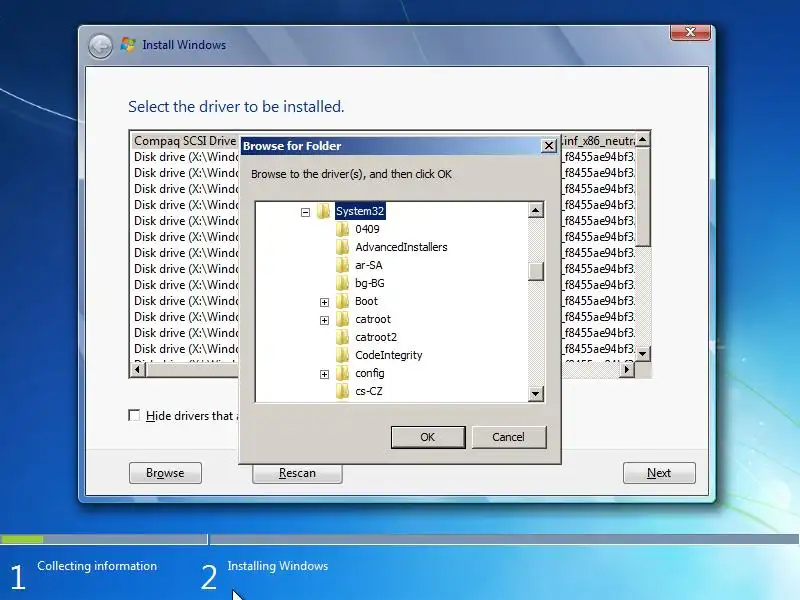Click folder tree scrollbar down arrow

click(535, 393)
